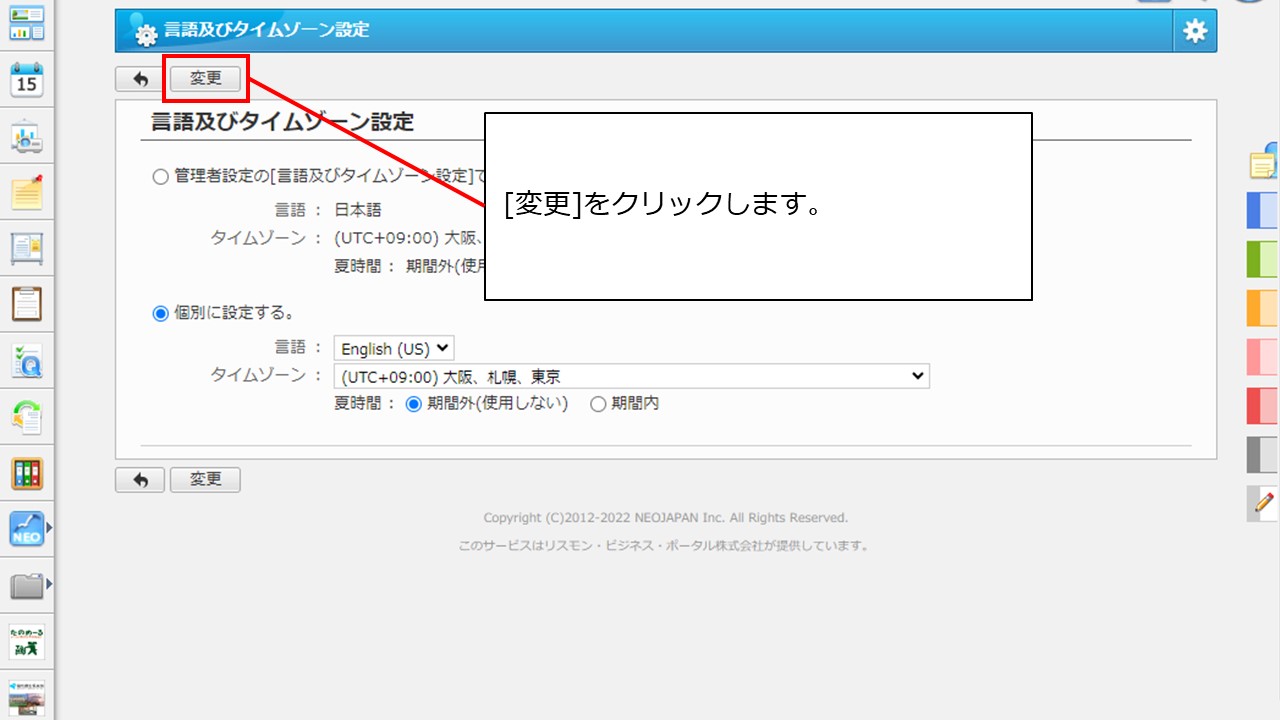This screenshot has width=1280, height=720.
Task: Click the top 変更 button
Action: coord(205,79)
